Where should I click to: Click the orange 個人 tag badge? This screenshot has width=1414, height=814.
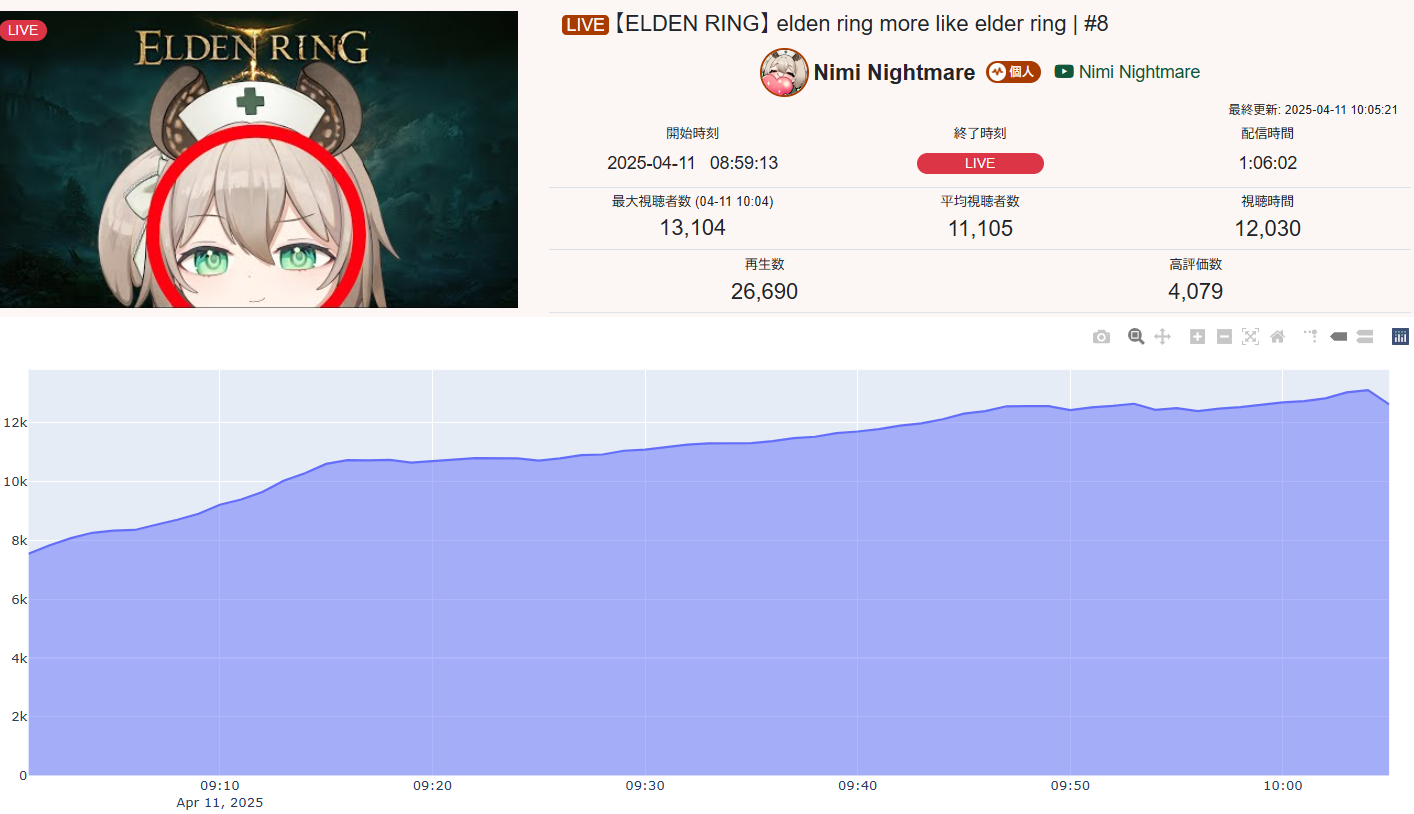[x=1013, y=72]
